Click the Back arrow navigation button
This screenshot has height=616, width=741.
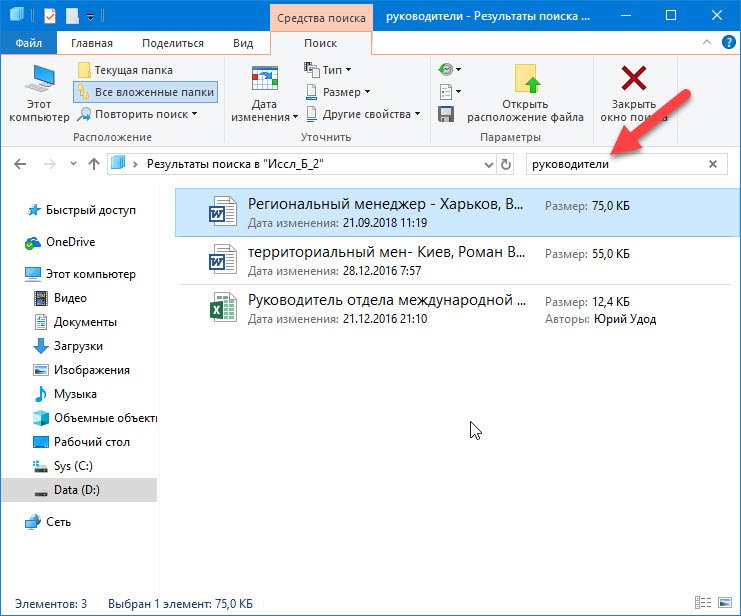[x=21, y=164]
